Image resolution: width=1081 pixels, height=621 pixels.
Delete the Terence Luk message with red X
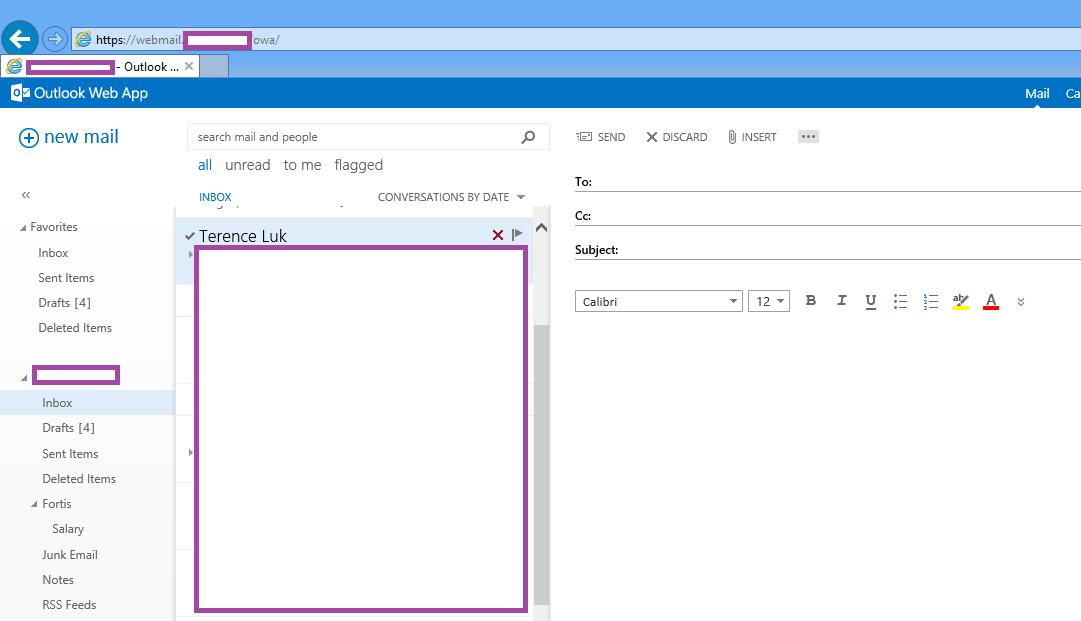pyautogui.click(x=498, y=235)
